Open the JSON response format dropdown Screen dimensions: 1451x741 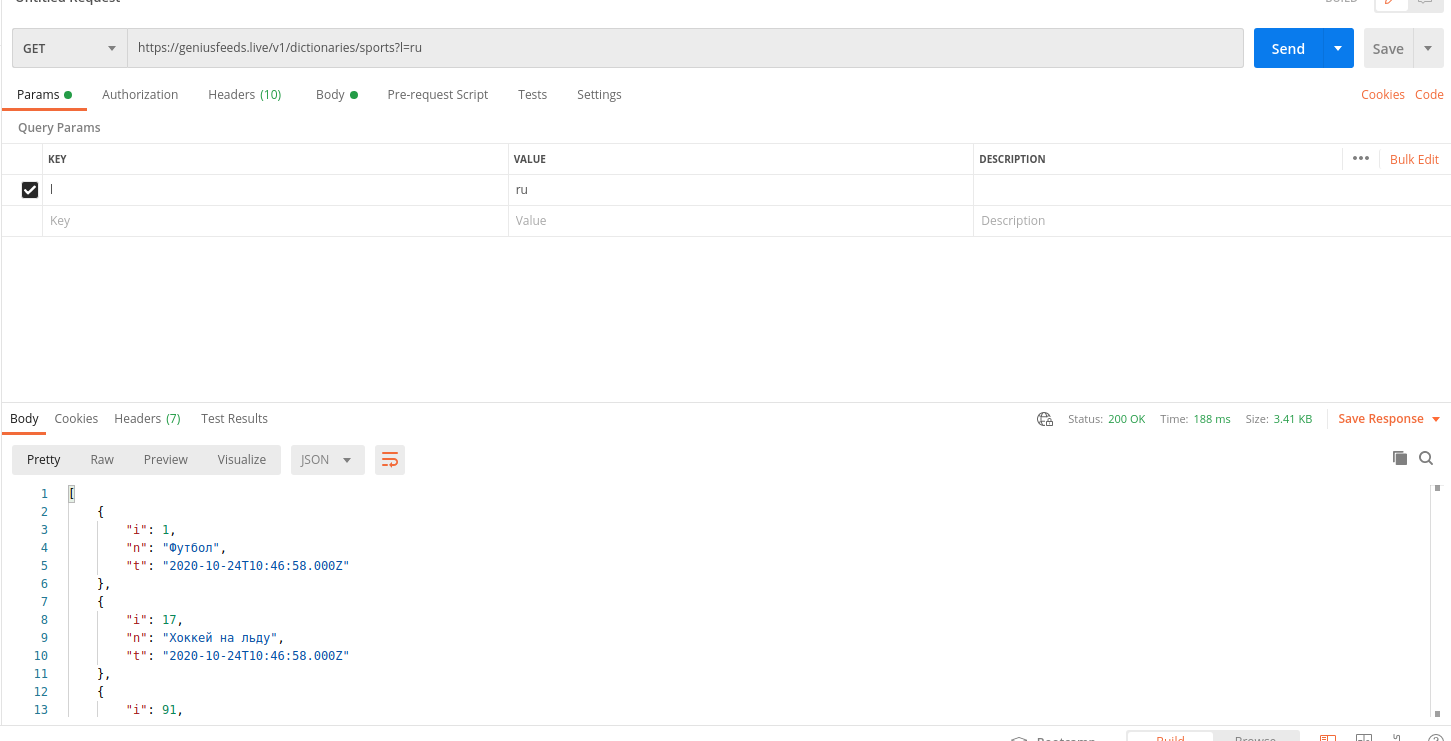pos(327,459)
